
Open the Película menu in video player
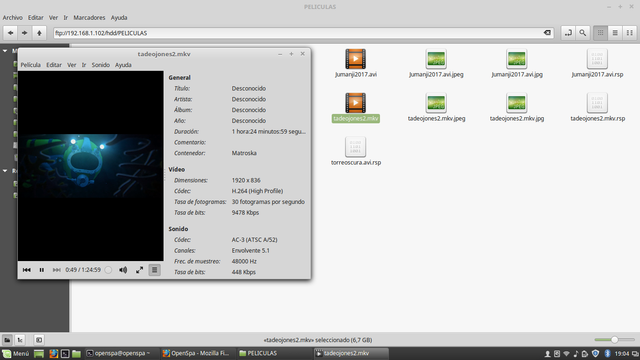tap(31, 65)
